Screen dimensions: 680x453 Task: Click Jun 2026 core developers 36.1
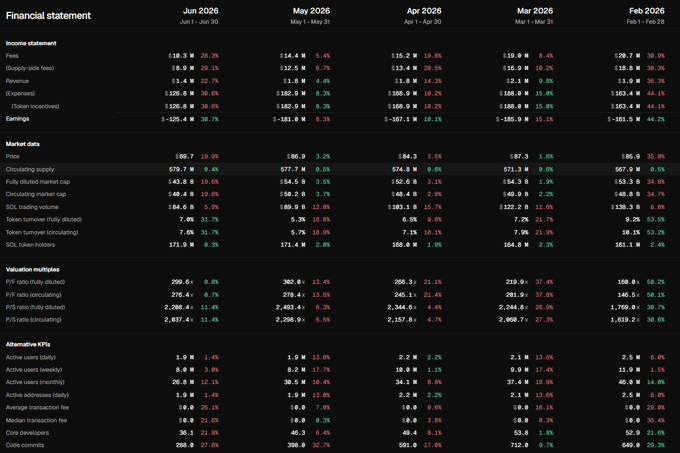[186, 433]
